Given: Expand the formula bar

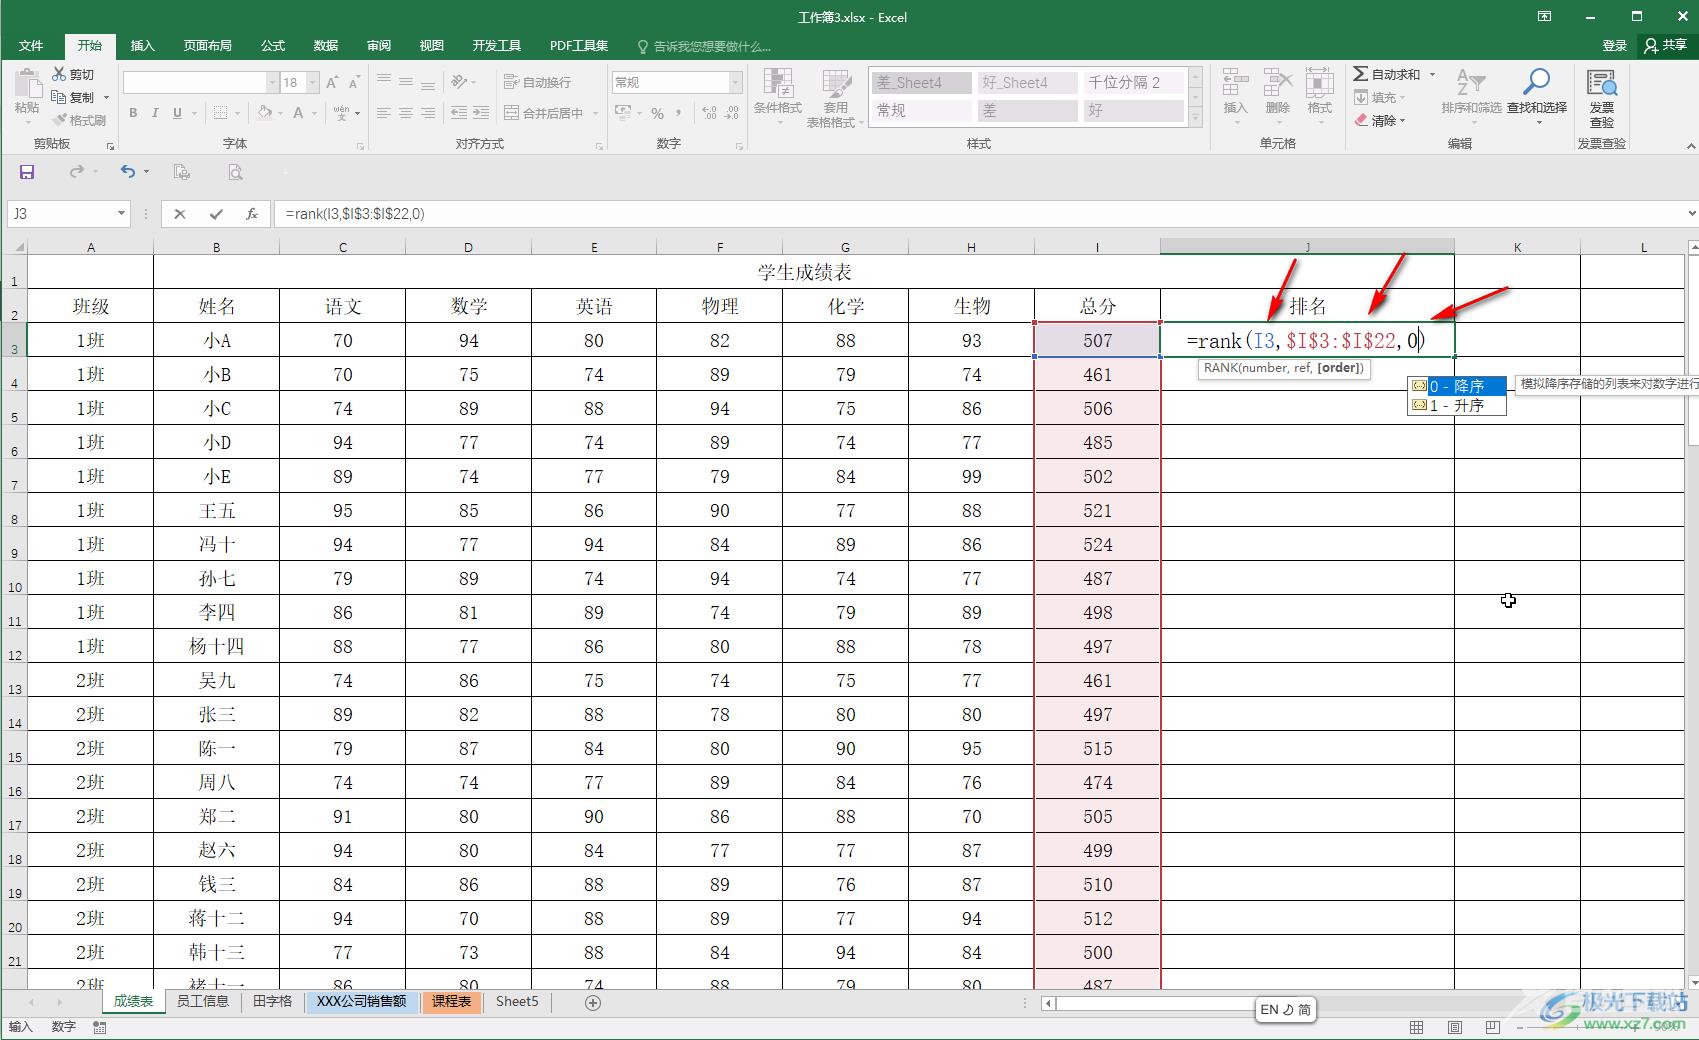Looking at the screenshot, I should coord(1691,213).
